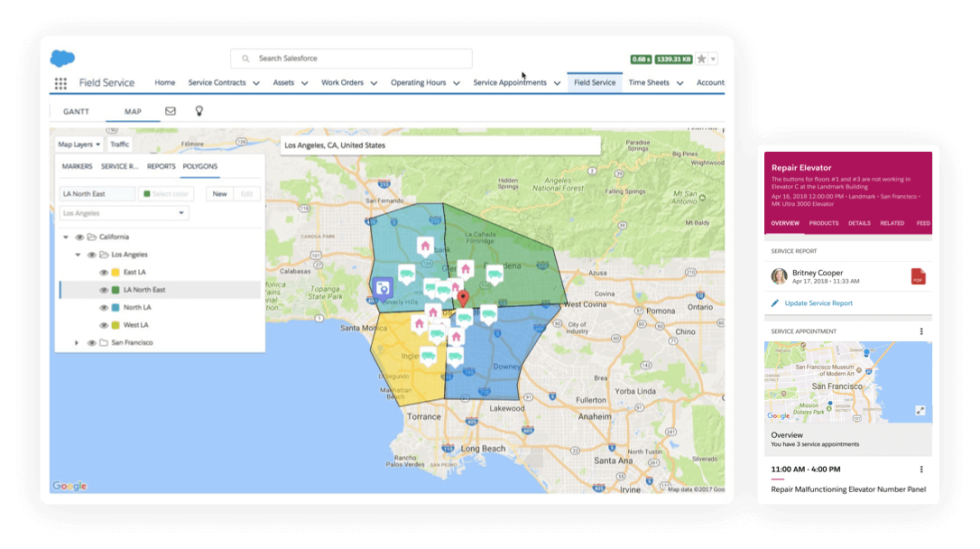This screenshot has width=980, height=549.
Task: Hide the North LA polygon
Action: [104, 308]
